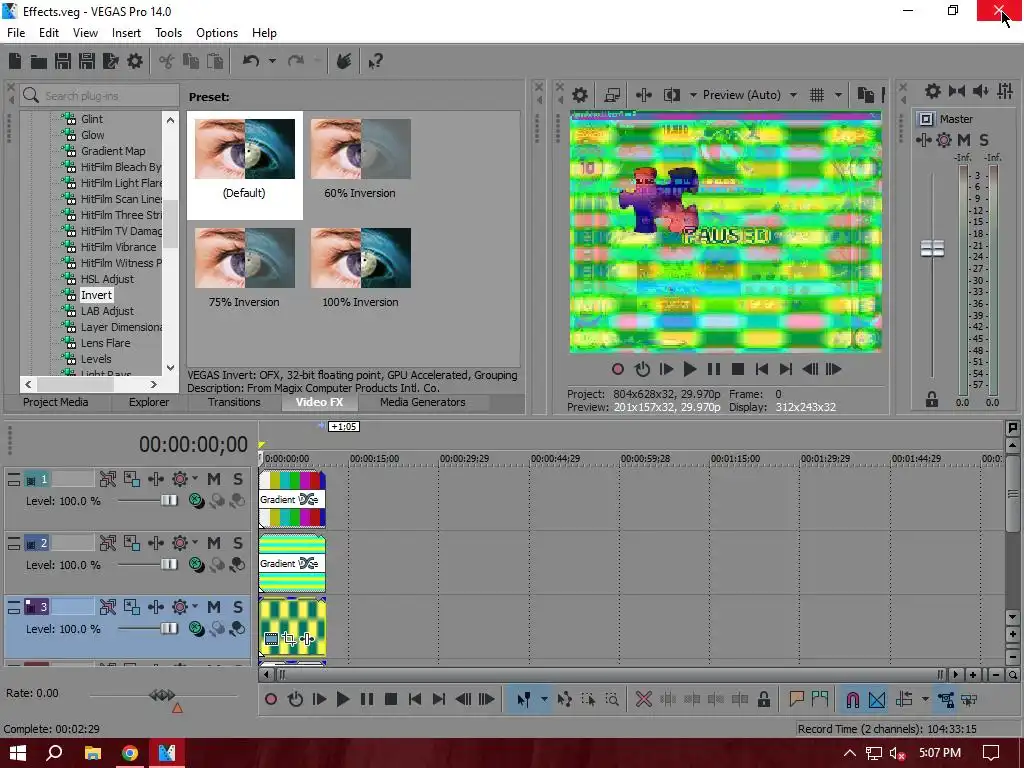The image size is (1024, 768).
Task: Open Master bus audio properties gear
Action: coord(933,91)
